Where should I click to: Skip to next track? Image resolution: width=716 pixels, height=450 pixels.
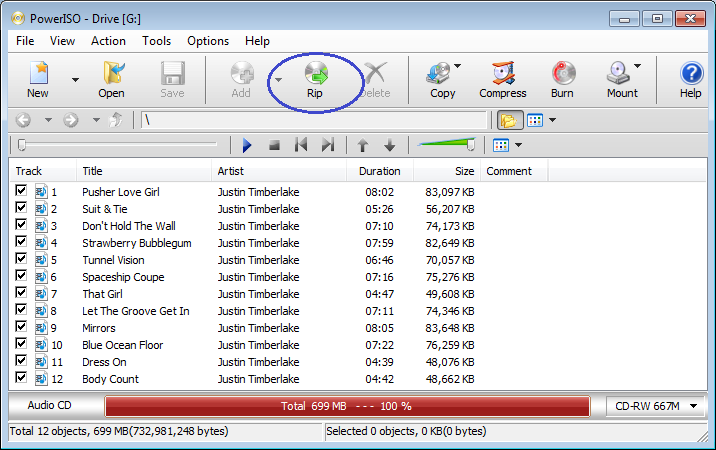328,145
